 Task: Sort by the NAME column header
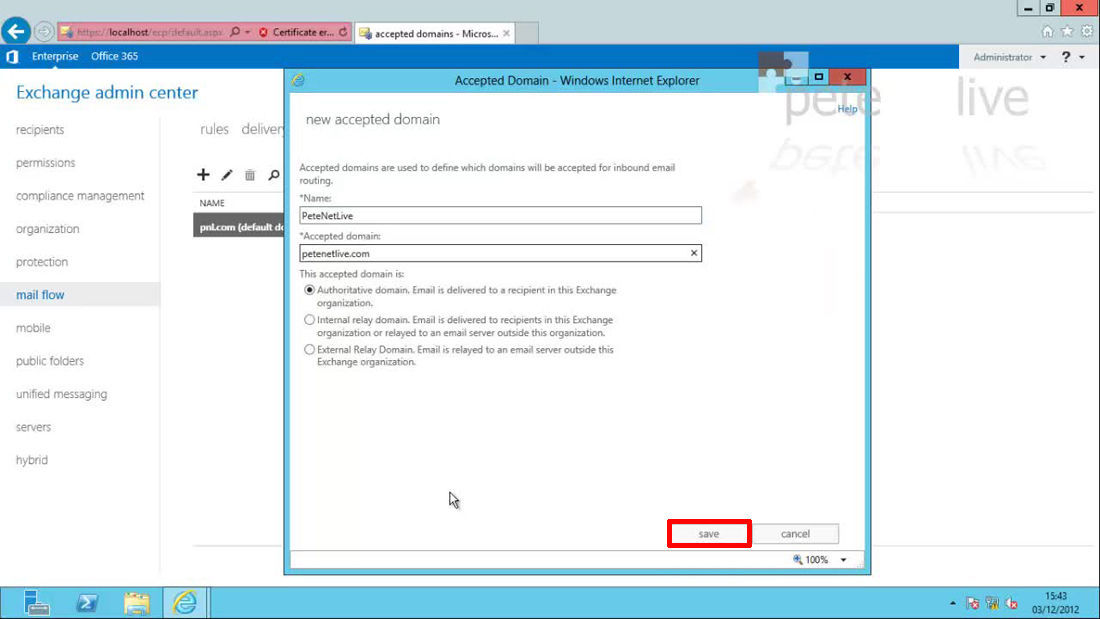[212, 203]
